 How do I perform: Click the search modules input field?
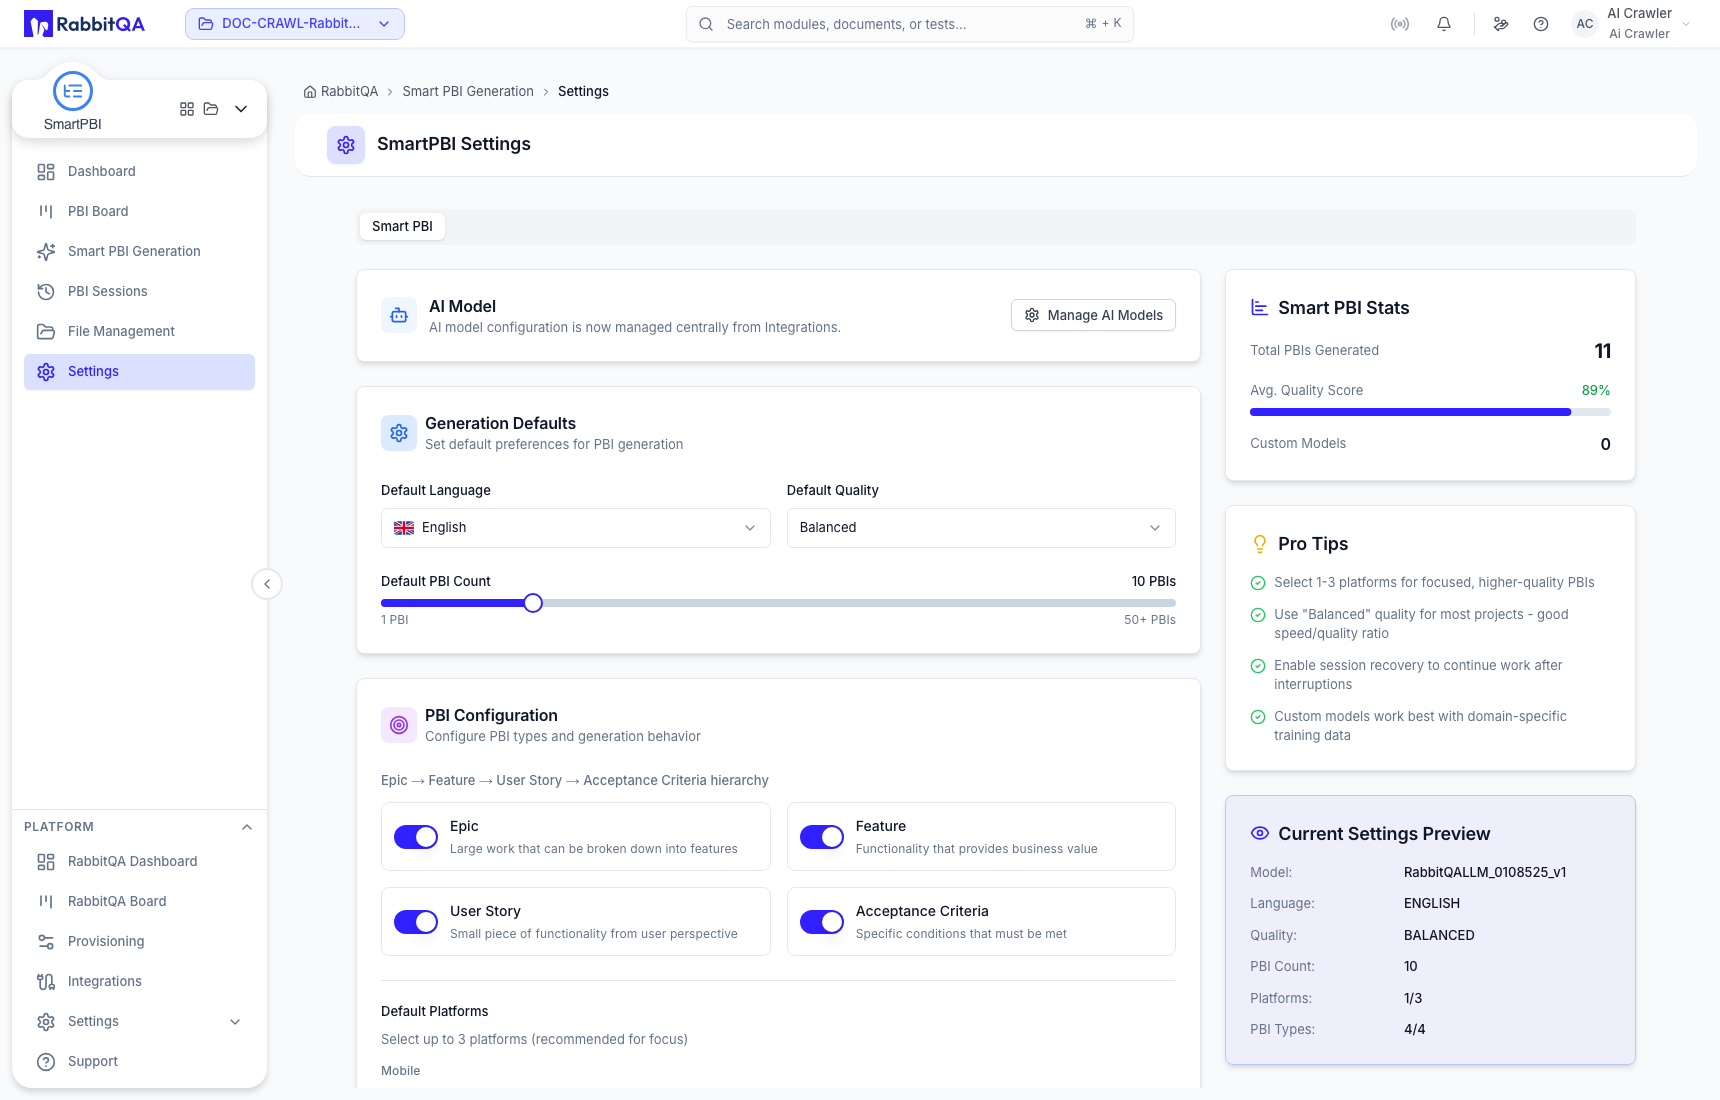tap(910, 24)
